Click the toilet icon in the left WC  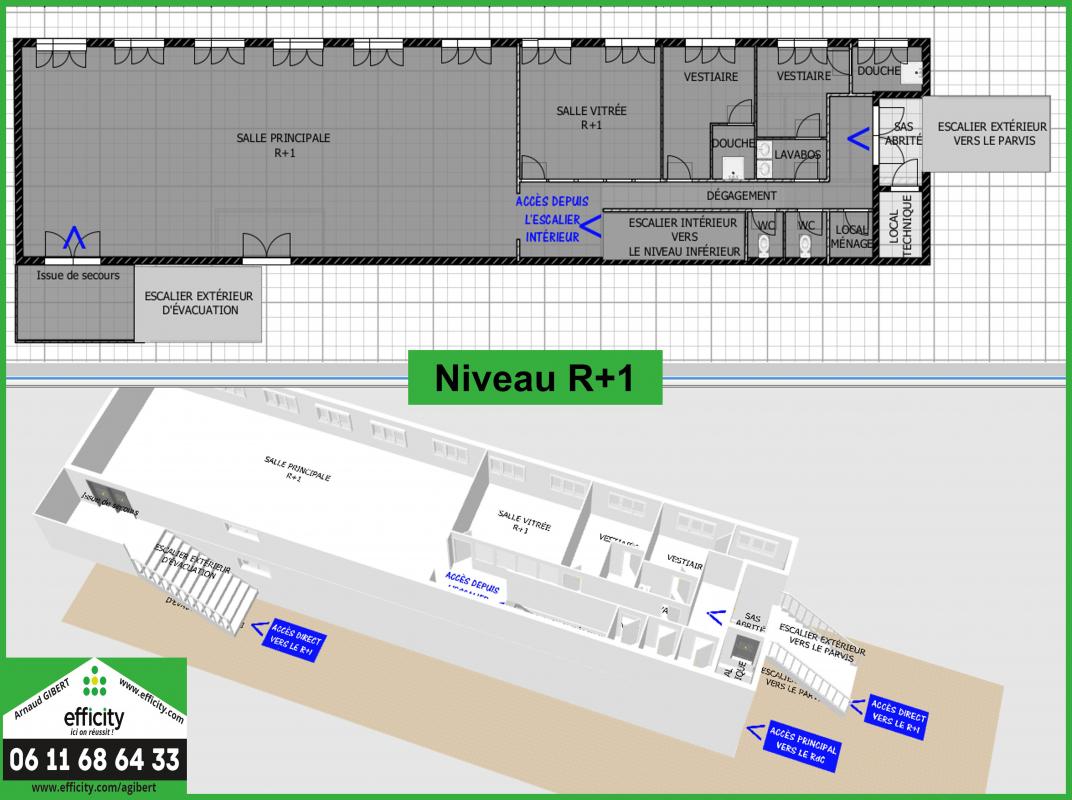tap(766, 246)
